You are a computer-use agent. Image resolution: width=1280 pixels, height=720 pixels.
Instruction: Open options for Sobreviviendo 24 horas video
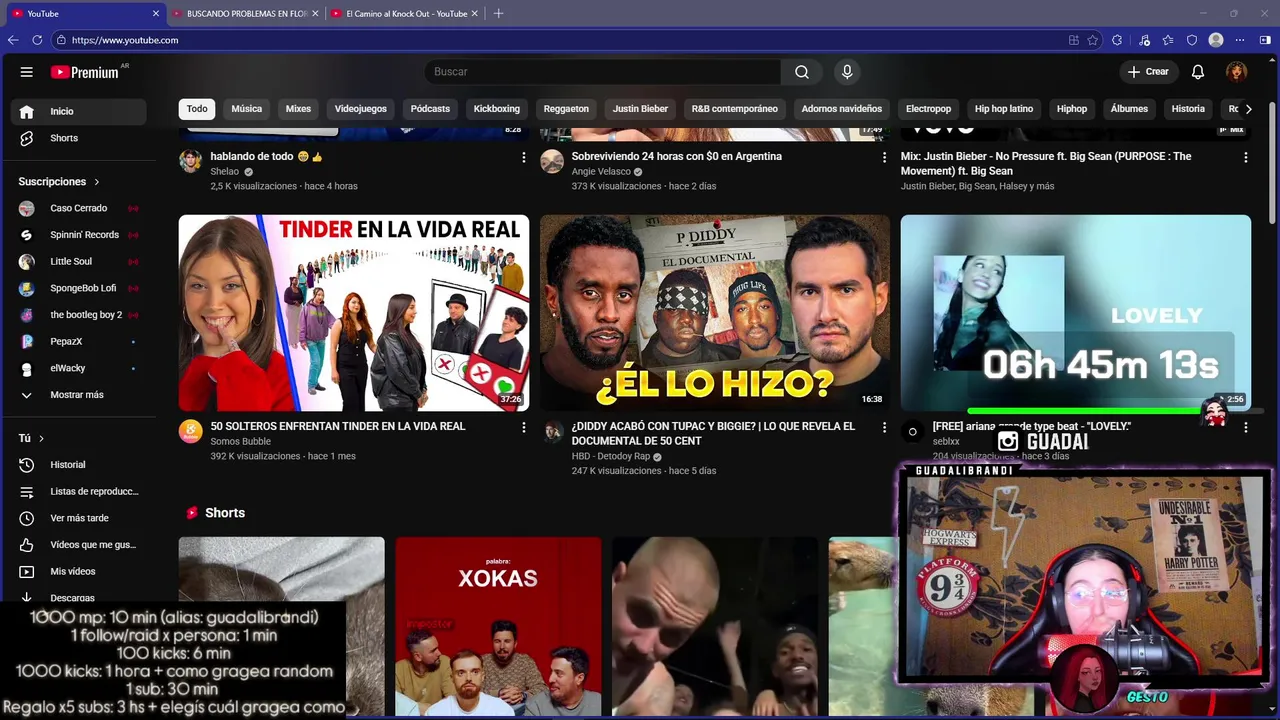tap(884, 158)
